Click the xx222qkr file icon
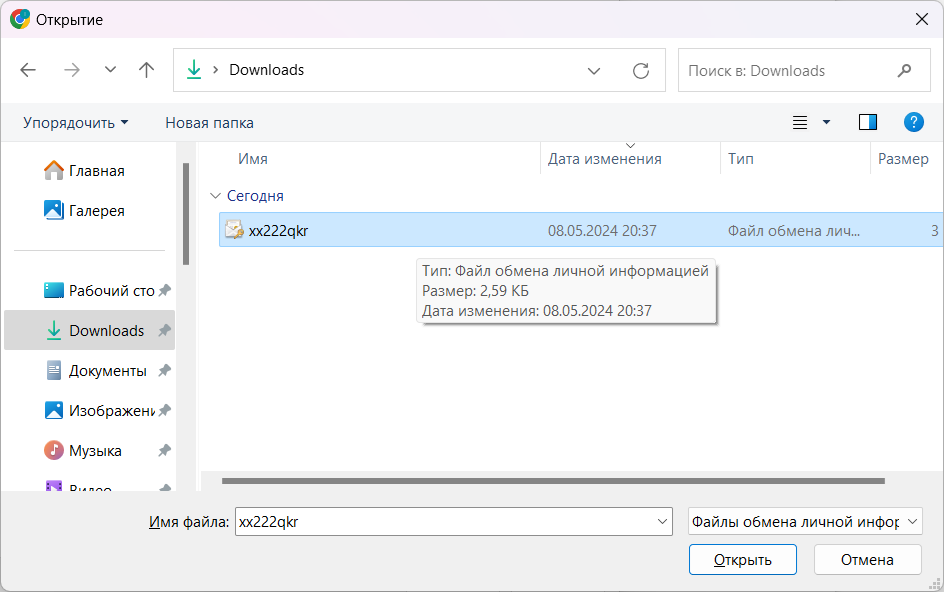Screen dimensions: 944x592 [234, 230]
